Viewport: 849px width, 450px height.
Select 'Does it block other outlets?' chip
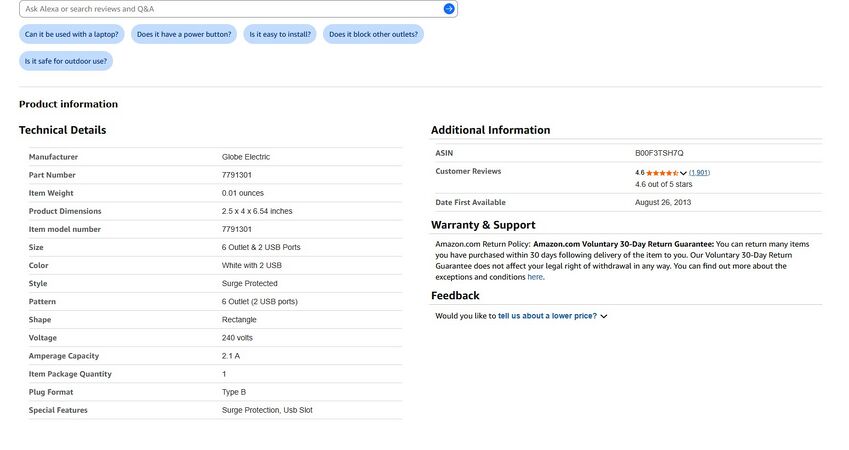click(x=374, y=34)
